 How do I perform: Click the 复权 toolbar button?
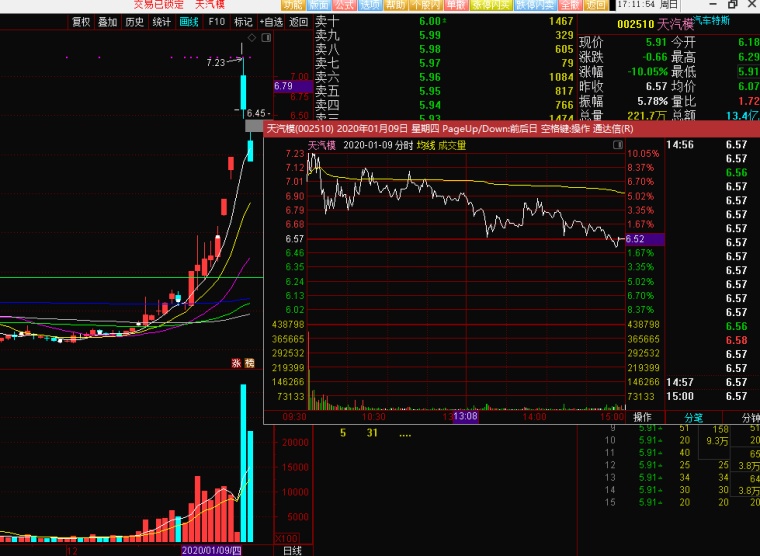click(x=81, y=22)
